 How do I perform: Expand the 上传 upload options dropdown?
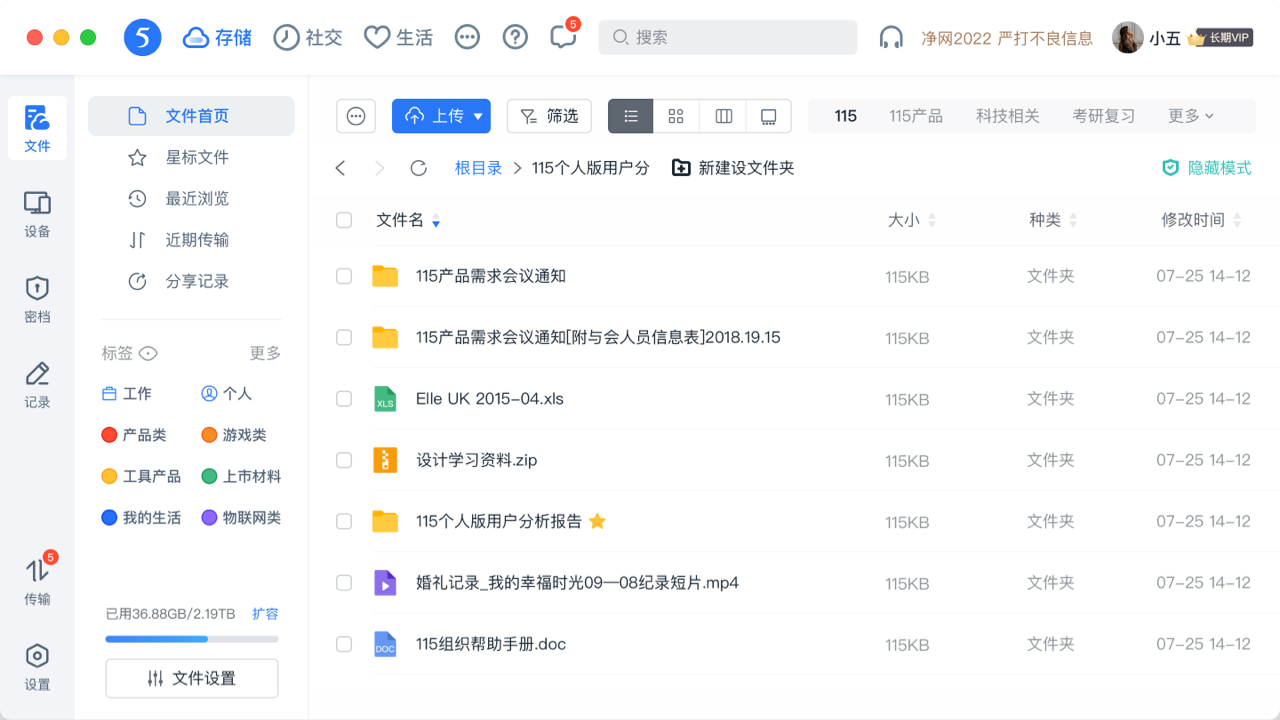point(478,116)
